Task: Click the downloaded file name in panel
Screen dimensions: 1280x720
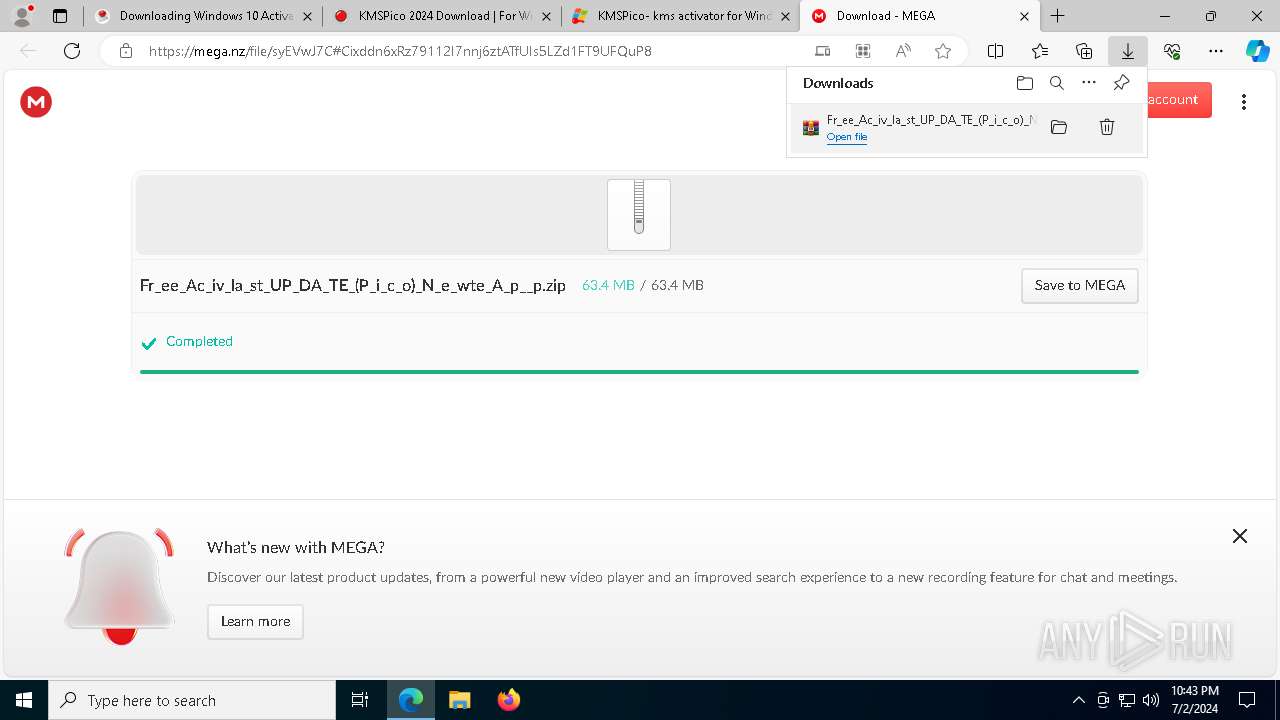Action: [930, 120]
